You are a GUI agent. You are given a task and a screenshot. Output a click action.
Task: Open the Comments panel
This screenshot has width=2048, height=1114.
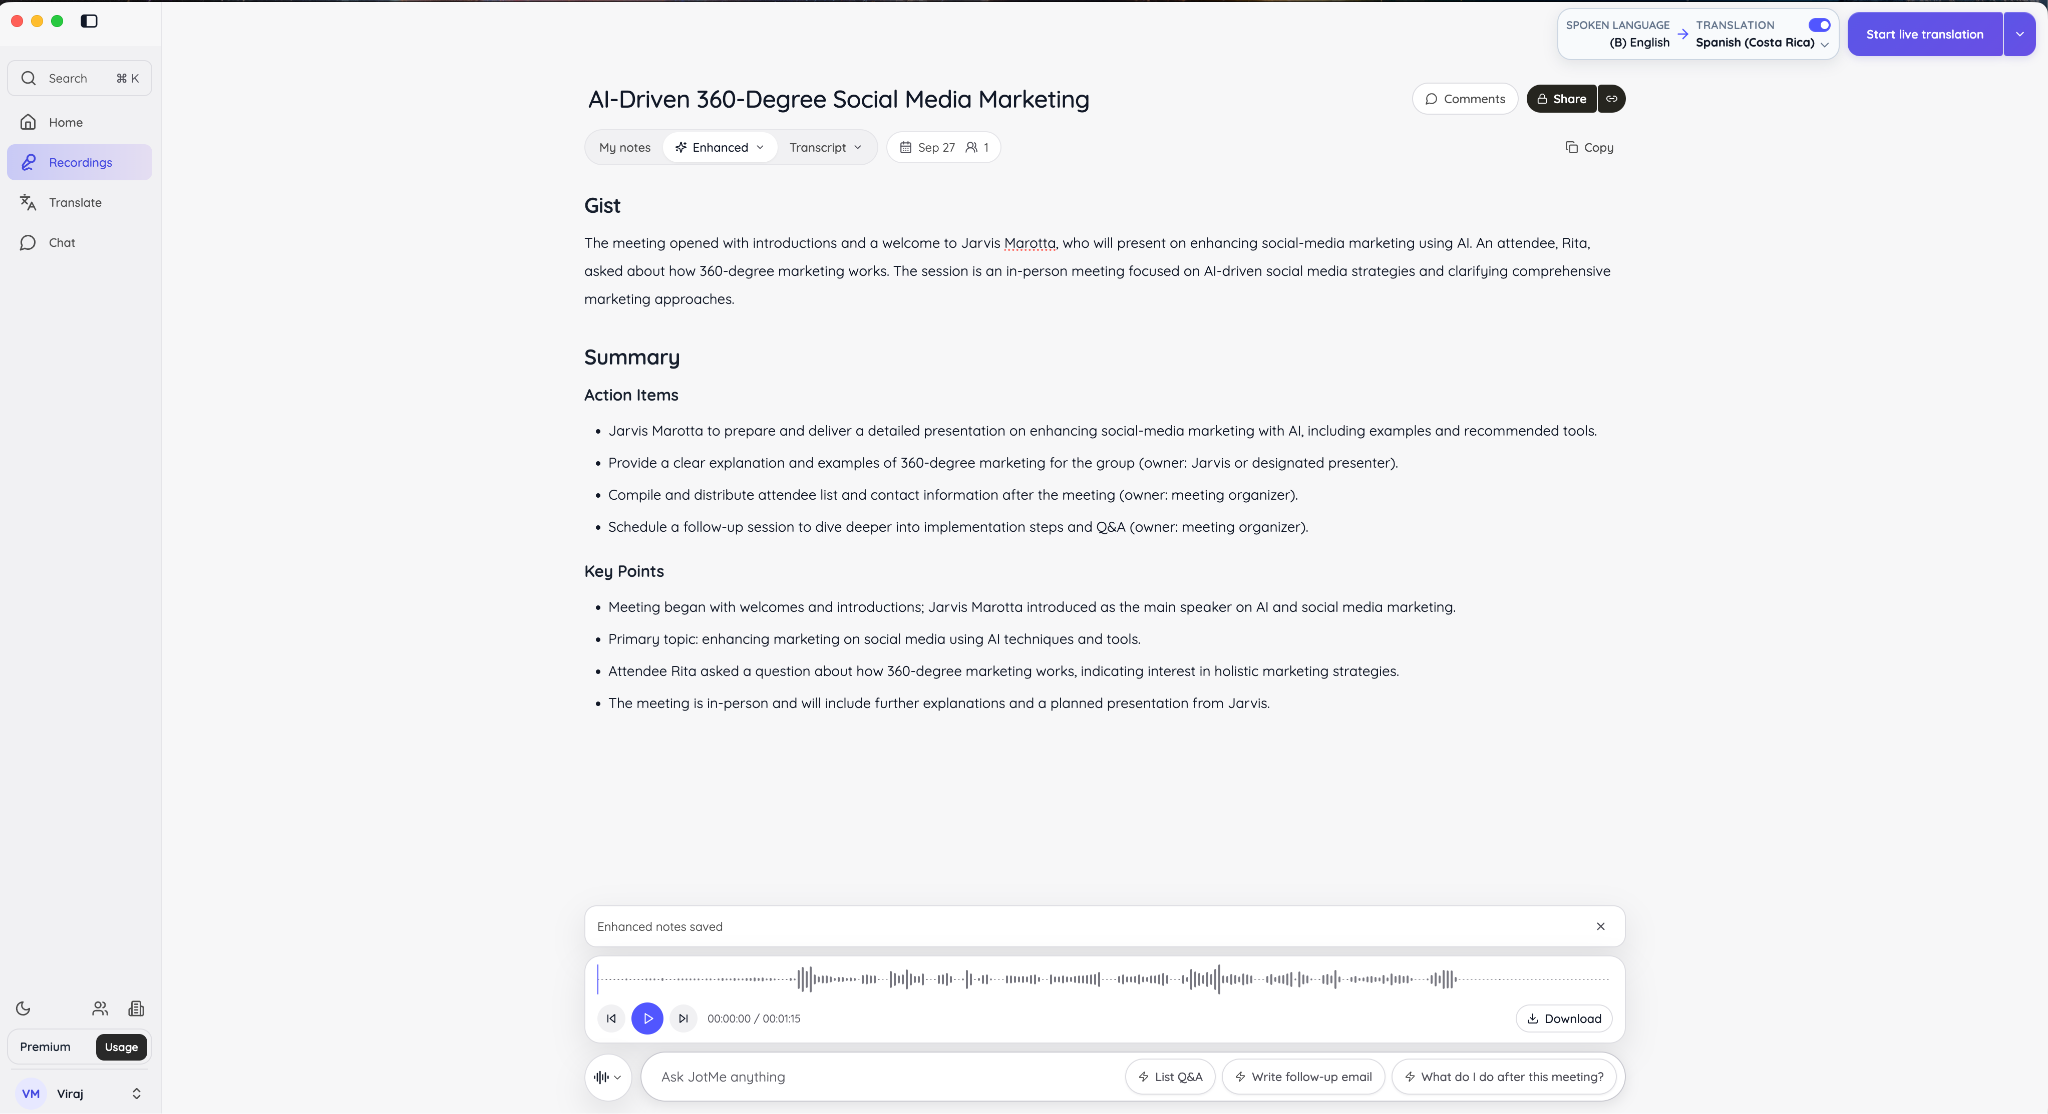[x=1465, y=99]
